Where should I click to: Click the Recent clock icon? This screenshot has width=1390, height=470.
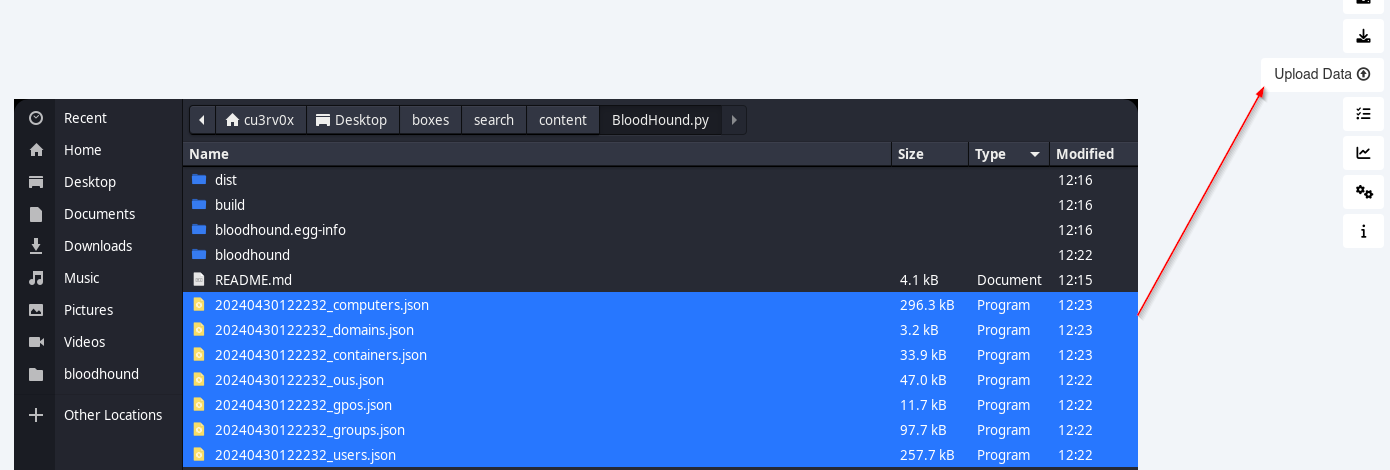coord(36,118)
